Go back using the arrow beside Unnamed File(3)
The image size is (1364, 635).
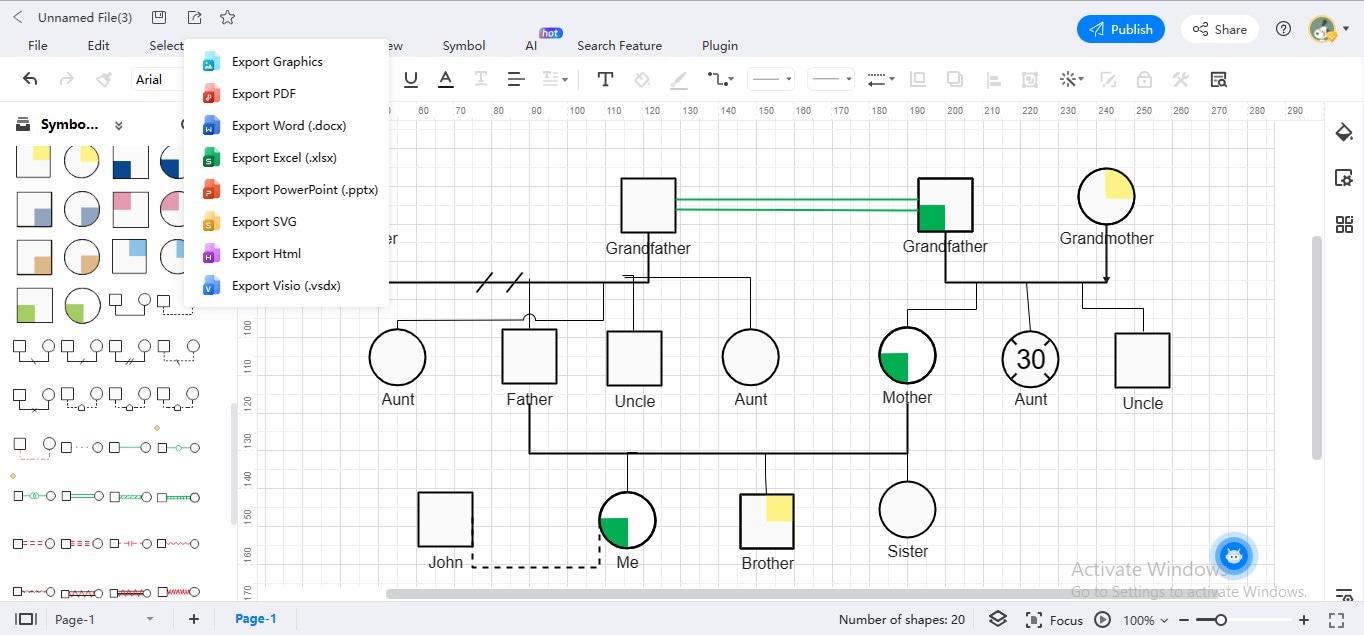pyautogui.click(x=17, y=17)
